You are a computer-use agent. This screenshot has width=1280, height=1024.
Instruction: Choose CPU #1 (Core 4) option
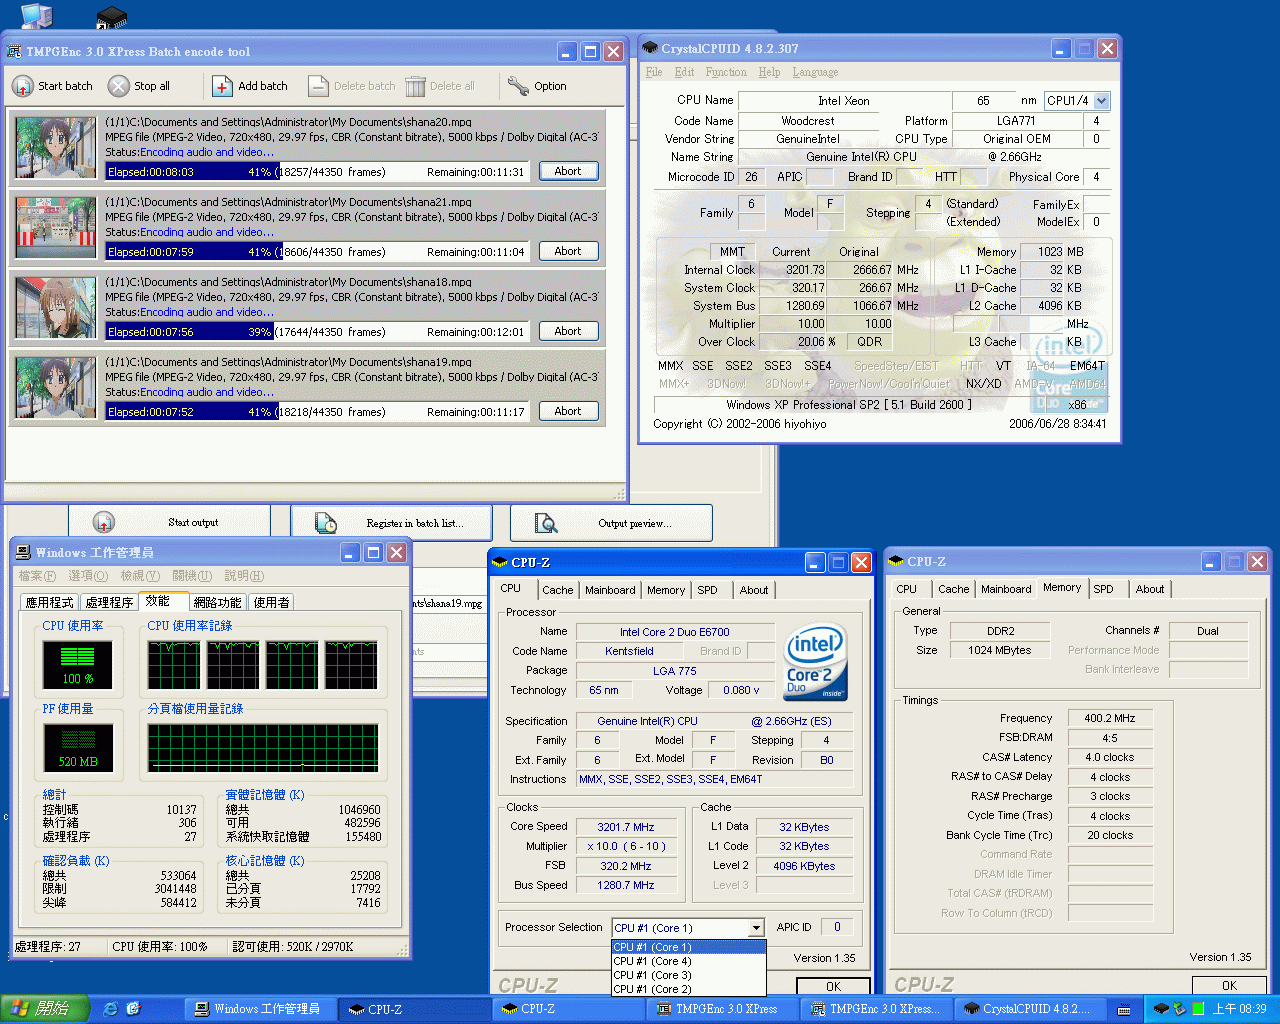(x=652, y=961)
